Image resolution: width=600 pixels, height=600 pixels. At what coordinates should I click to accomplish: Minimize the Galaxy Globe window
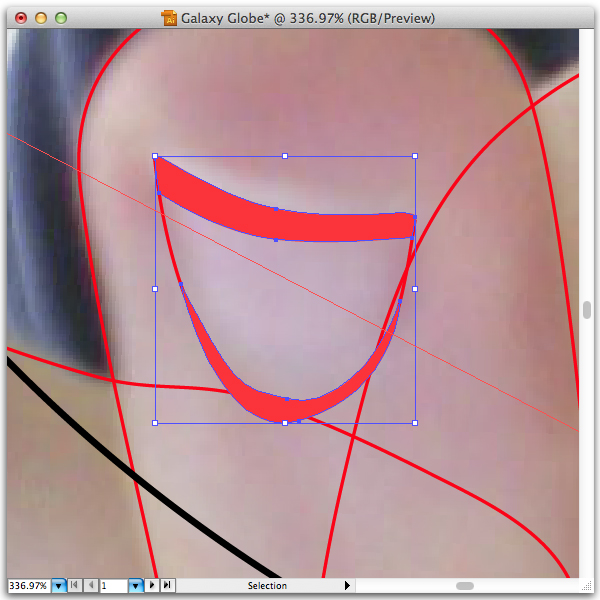click(x=41, y=18)
